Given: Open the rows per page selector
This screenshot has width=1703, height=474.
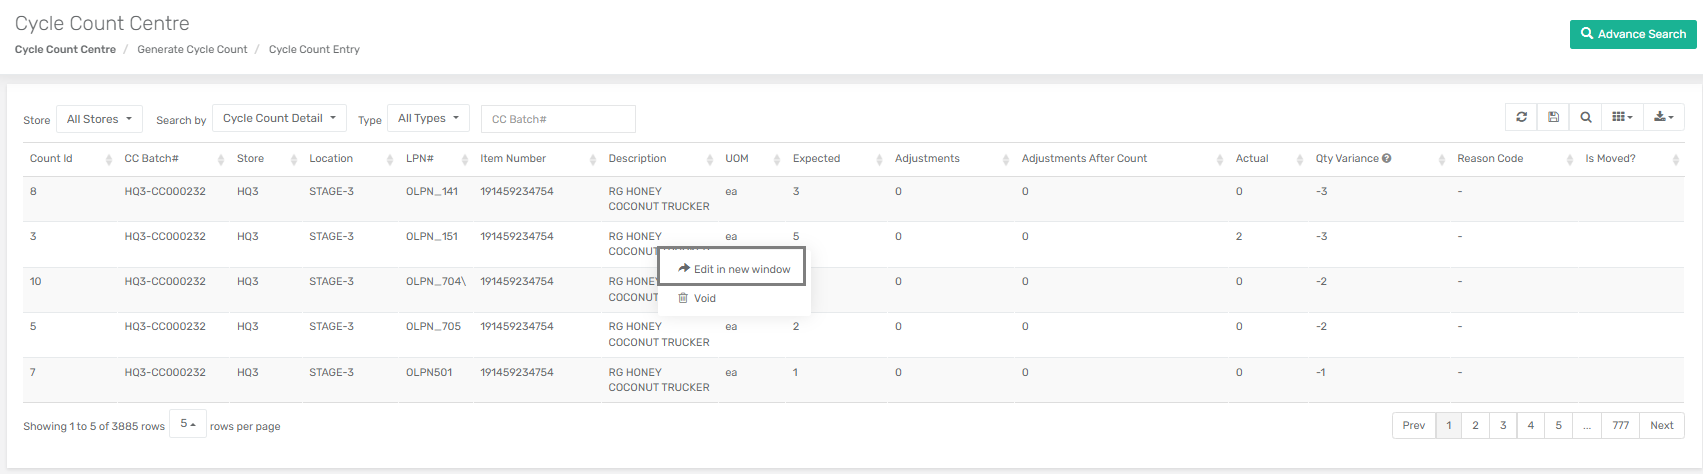Looking at the screenshot, I should (188, 424).
